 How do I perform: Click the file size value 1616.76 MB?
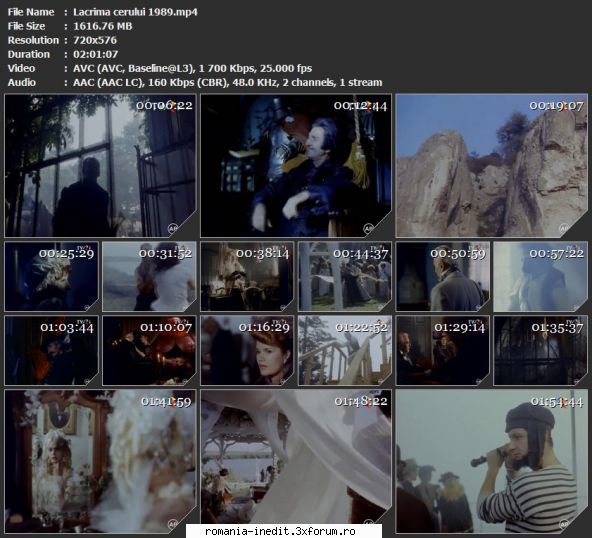(x=103, y=26)
